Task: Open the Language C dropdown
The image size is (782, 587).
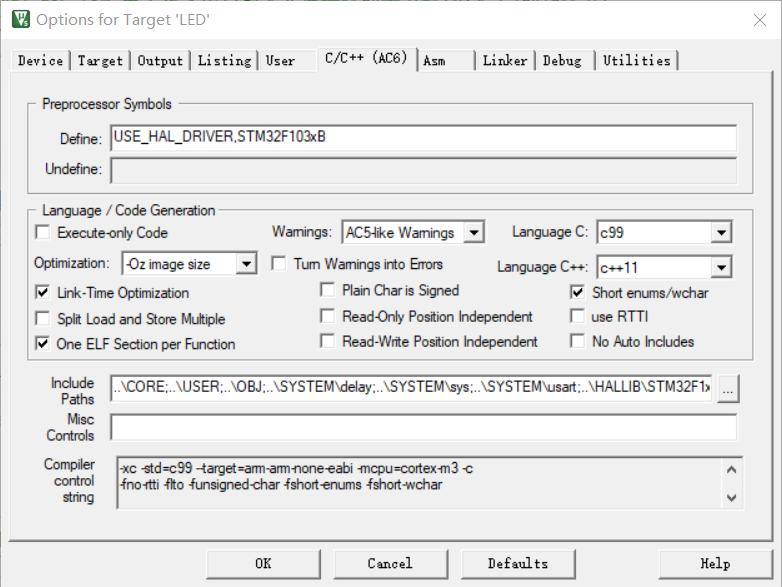Action: (x=721, y=232)
